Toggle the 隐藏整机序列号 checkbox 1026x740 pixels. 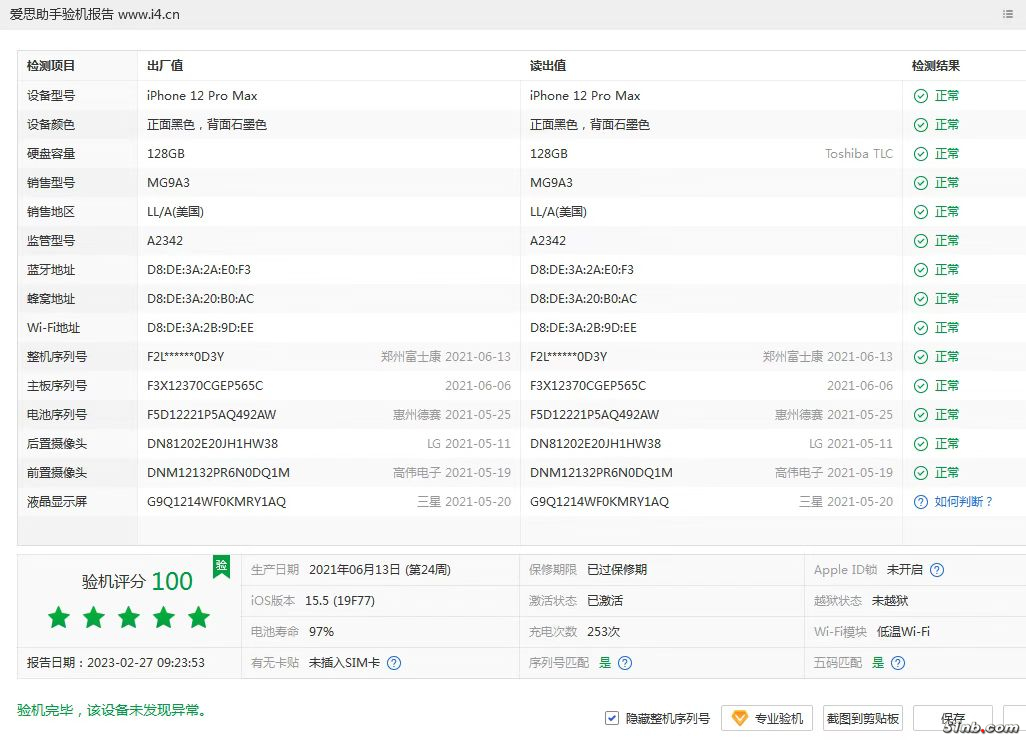611,718
